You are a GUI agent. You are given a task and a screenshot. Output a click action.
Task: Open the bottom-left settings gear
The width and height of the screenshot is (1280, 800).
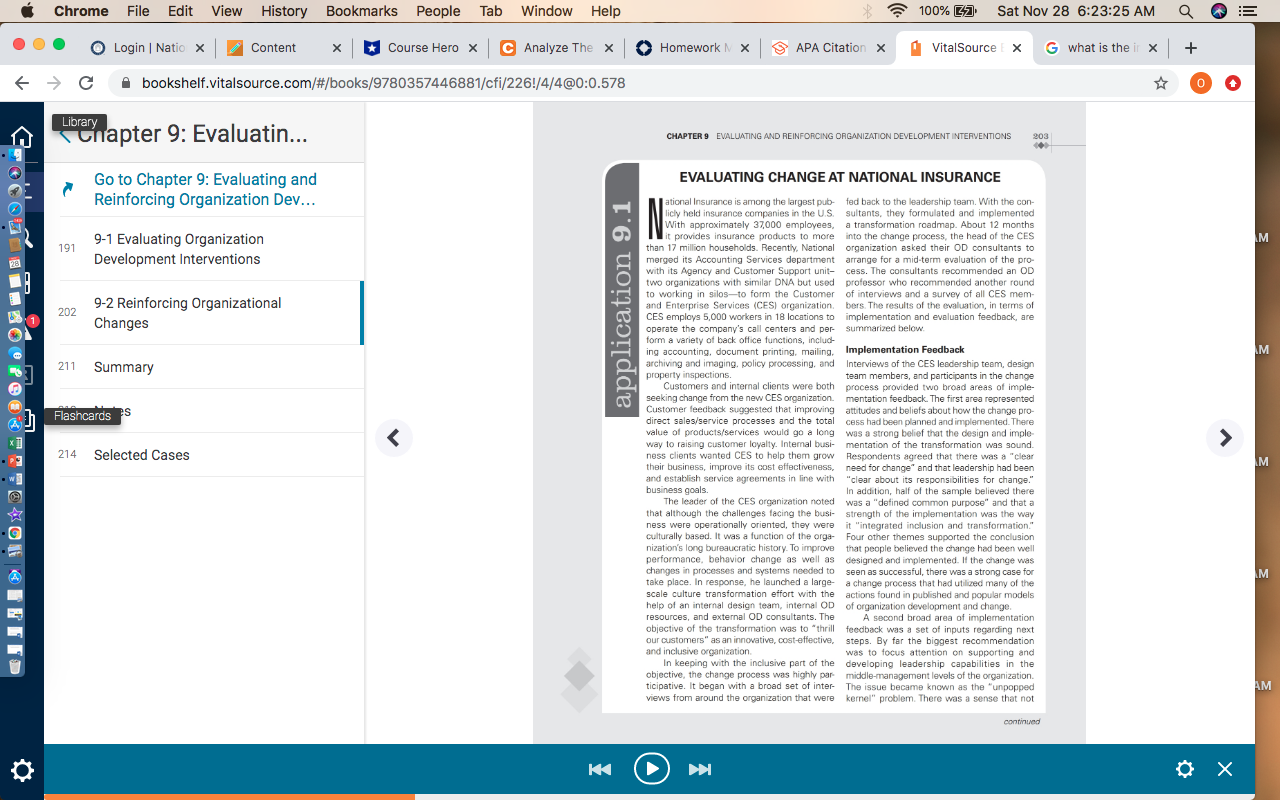pyautogui.click(x=22, y=770)
